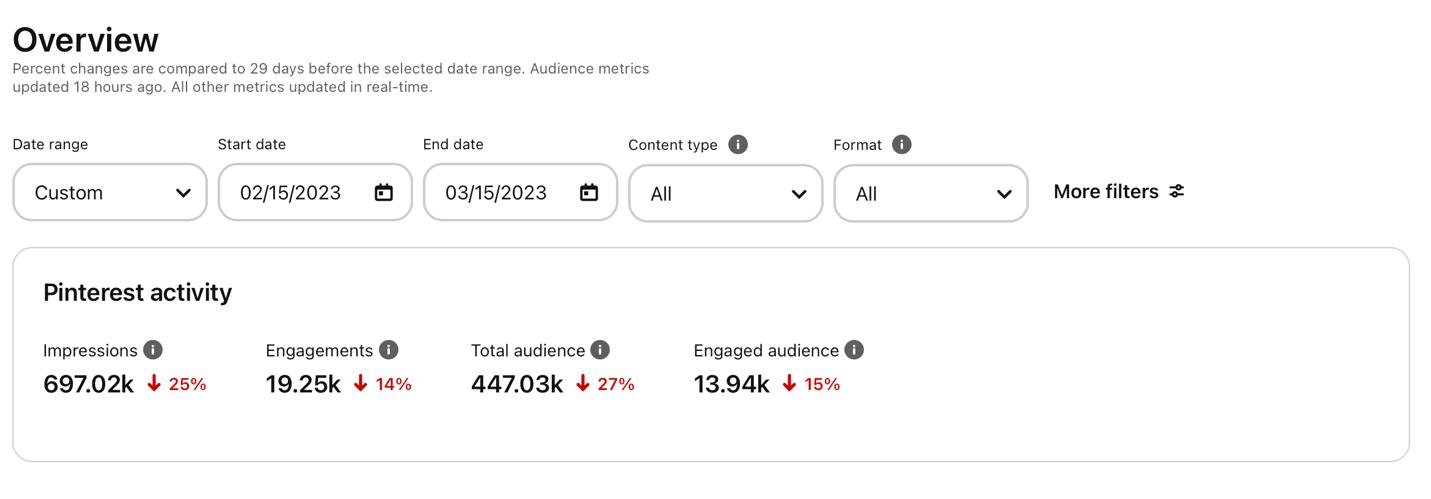Image resolution: width=1431 pixels, height=499 pixels.
Task: Select the 697.02k Impressions value
Action: coord(88,384)
